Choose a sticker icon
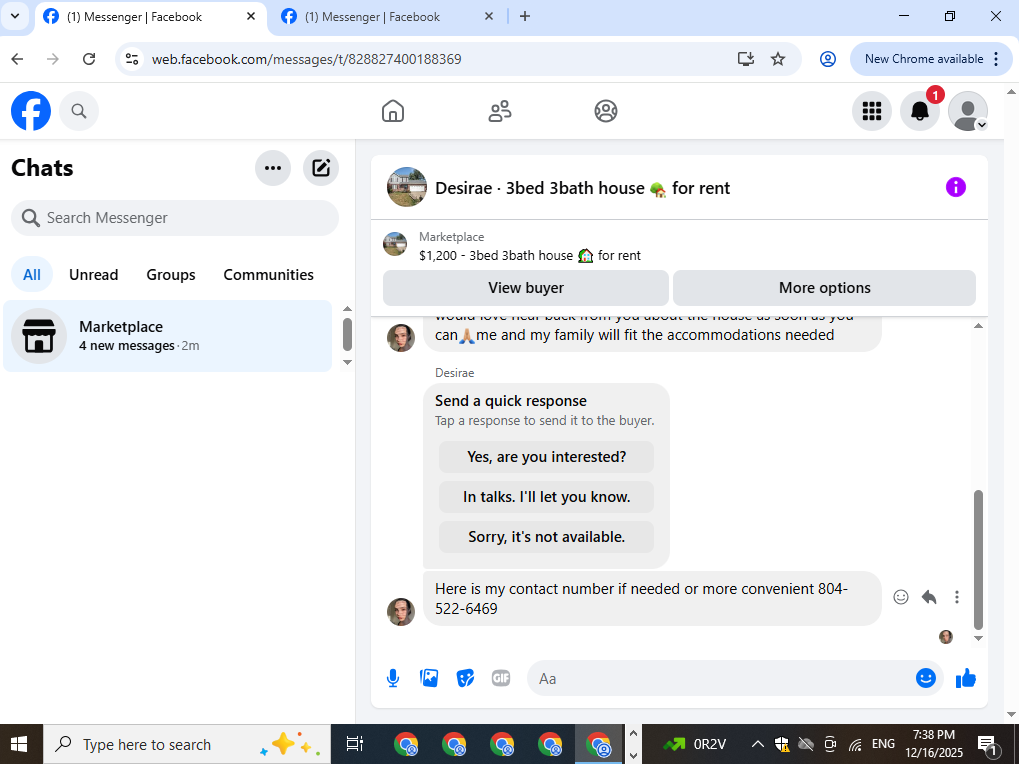1019x764 pixels. pos(465,678)
